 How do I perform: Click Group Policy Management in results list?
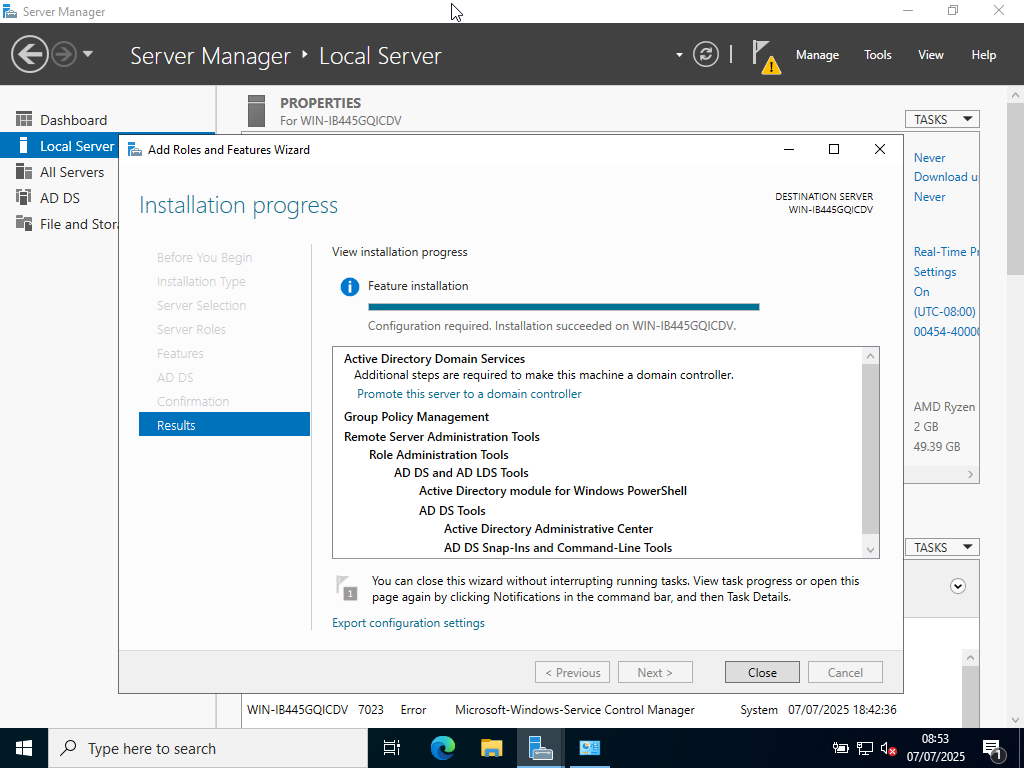[416, 417]
